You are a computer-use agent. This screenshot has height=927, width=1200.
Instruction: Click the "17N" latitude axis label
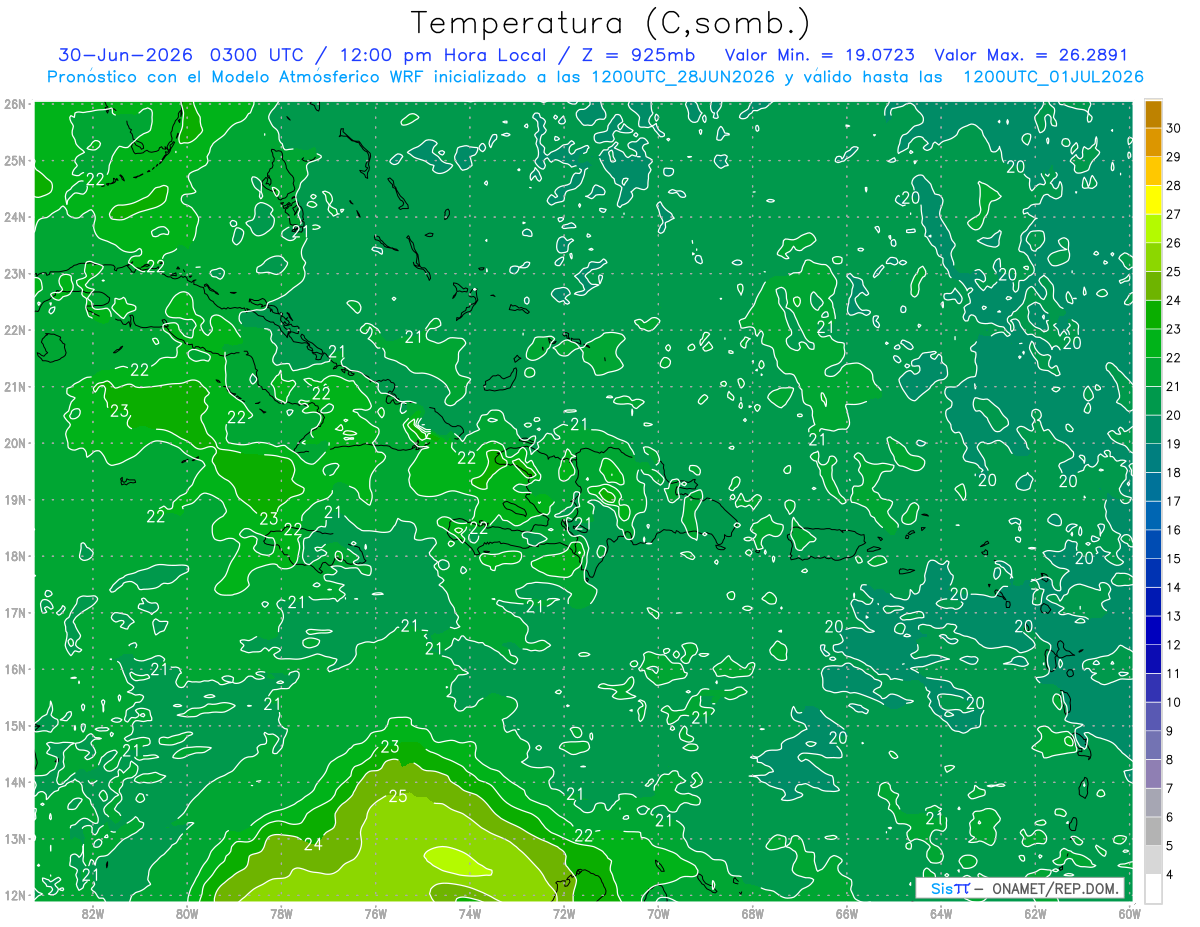tap(14, 612)
